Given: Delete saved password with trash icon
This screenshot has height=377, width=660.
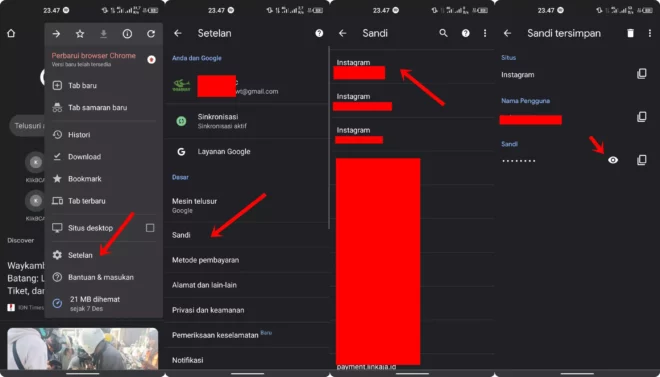Looking at the screenshot, I should coord(630,33).
